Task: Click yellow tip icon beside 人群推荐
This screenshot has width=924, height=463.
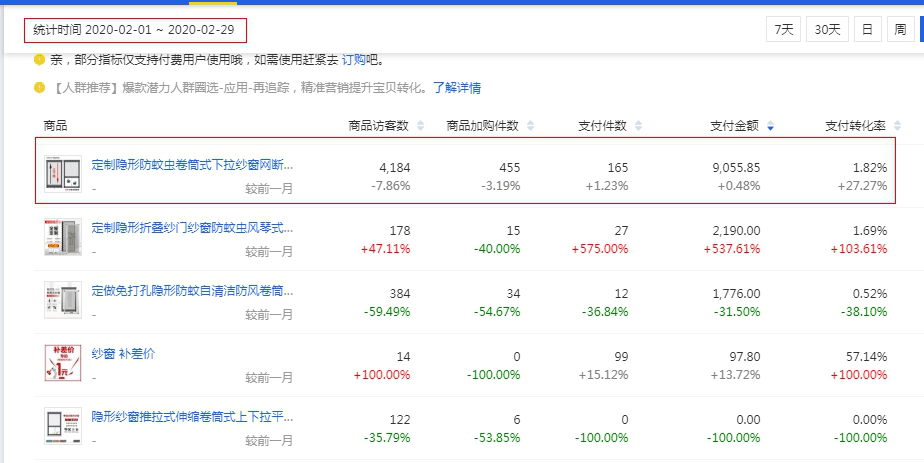Action: click(x=40, y=88)
